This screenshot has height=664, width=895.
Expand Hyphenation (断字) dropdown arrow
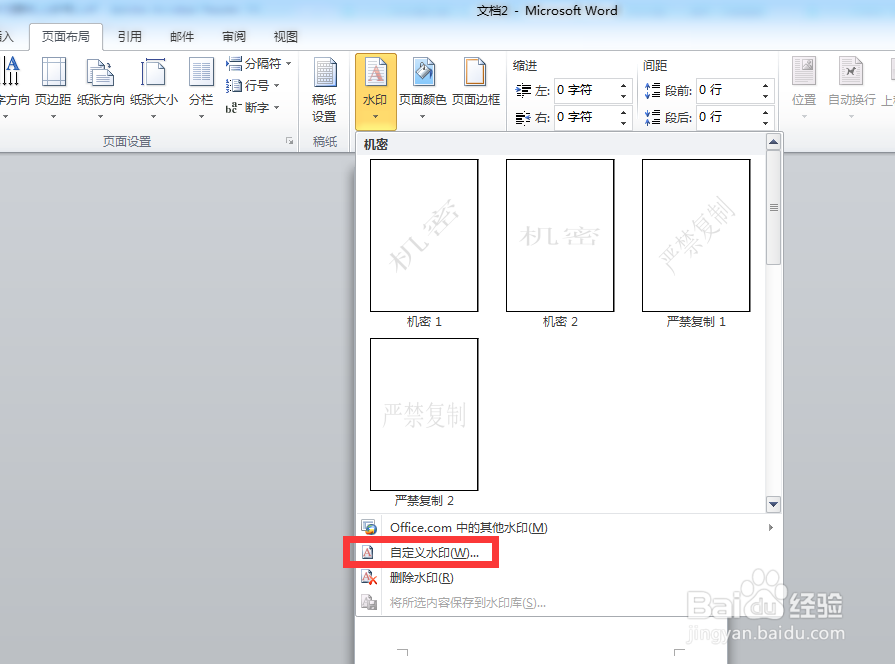[276, 107]
